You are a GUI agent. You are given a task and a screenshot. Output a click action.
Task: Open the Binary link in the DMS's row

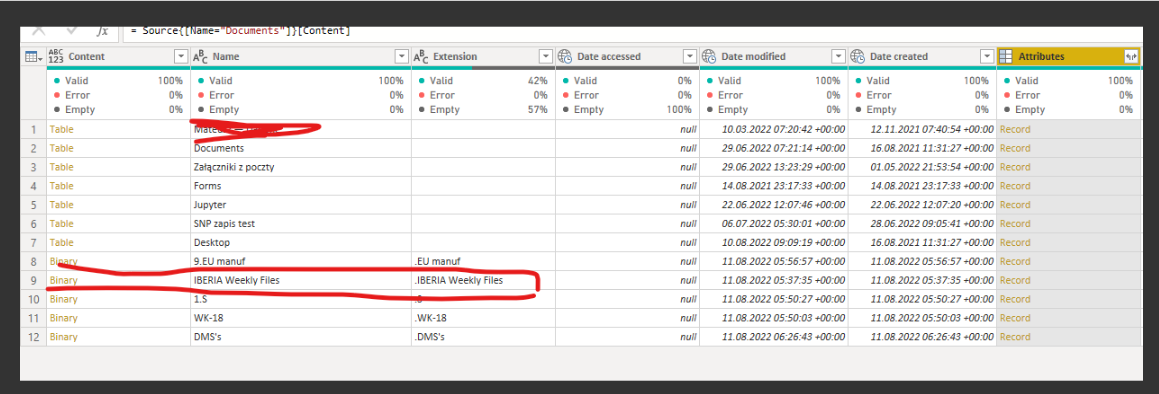click(x=63, y=337)
